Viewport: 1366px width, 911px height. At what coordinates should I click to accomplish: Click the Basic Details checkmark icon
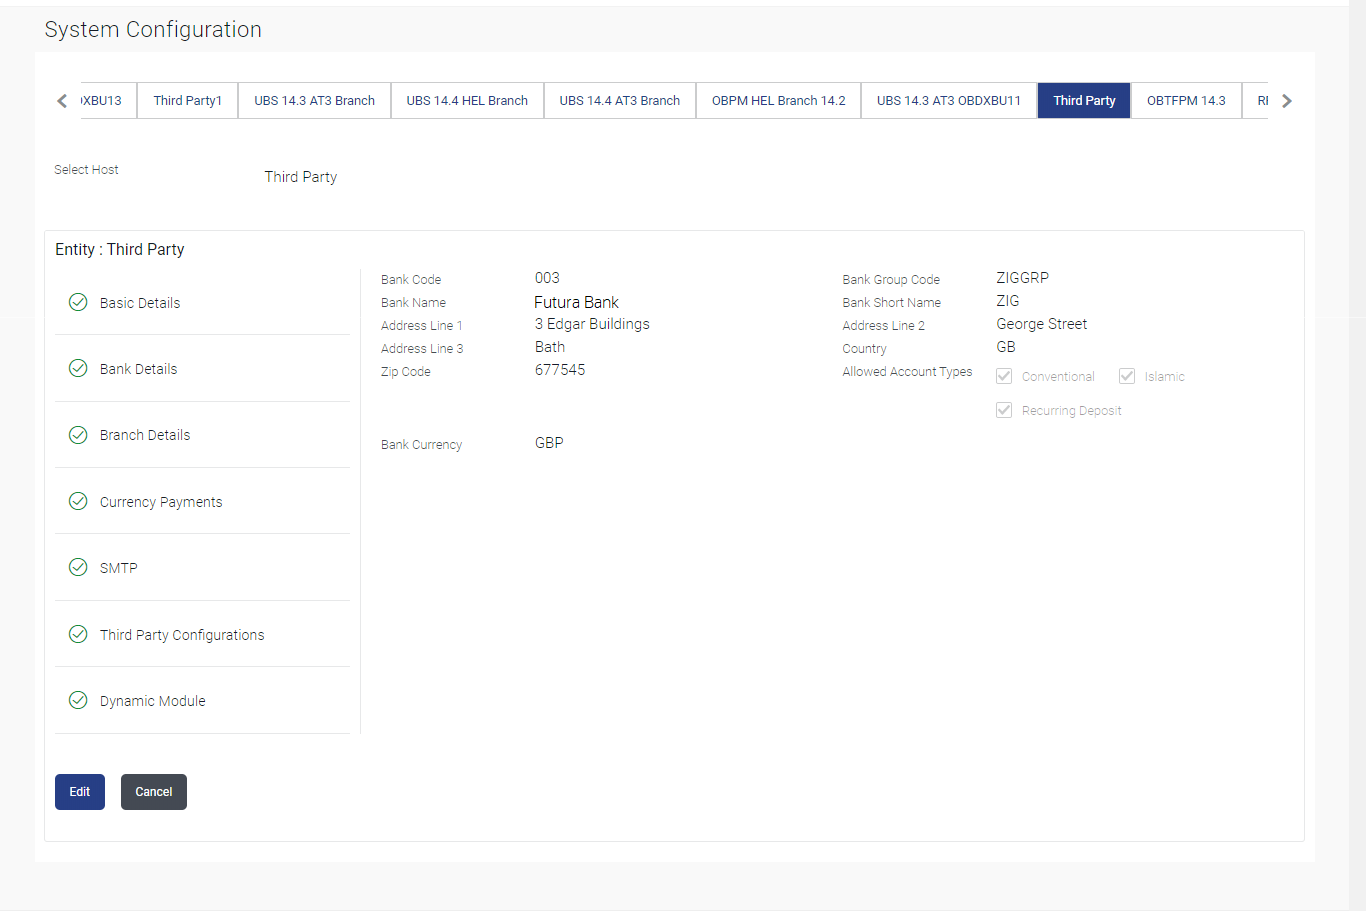[78, 302]
